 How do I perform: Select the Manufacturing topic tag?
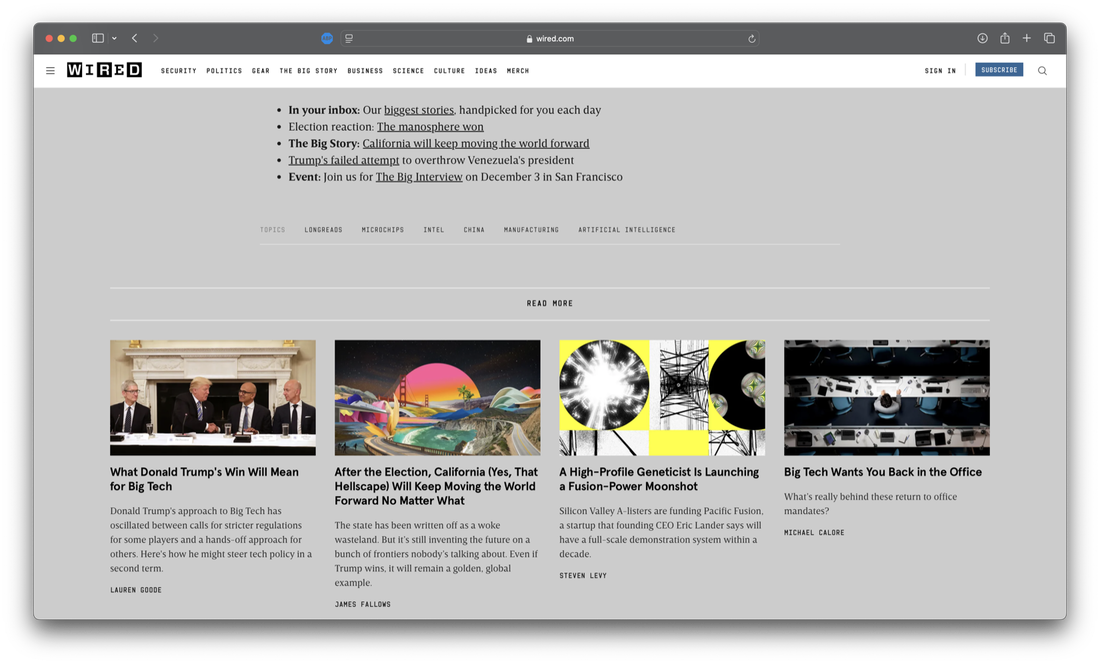pos(531,230)
